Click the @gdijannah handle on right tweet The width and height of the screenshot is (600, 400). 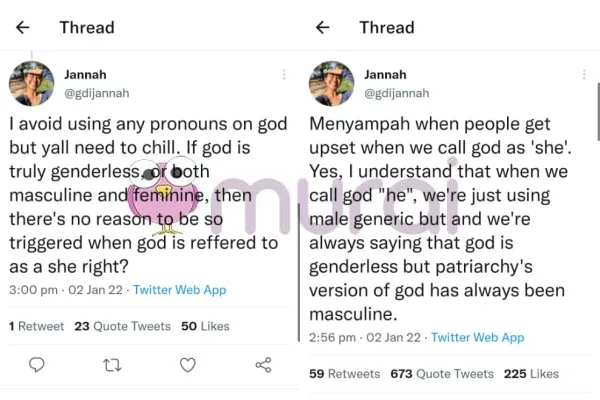397,93
